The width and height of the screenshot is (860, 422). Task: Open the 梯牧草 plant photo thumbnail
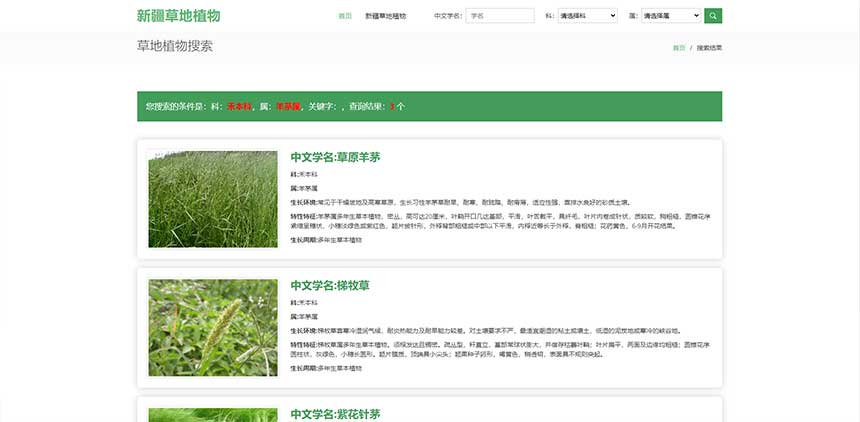(213, 327)
